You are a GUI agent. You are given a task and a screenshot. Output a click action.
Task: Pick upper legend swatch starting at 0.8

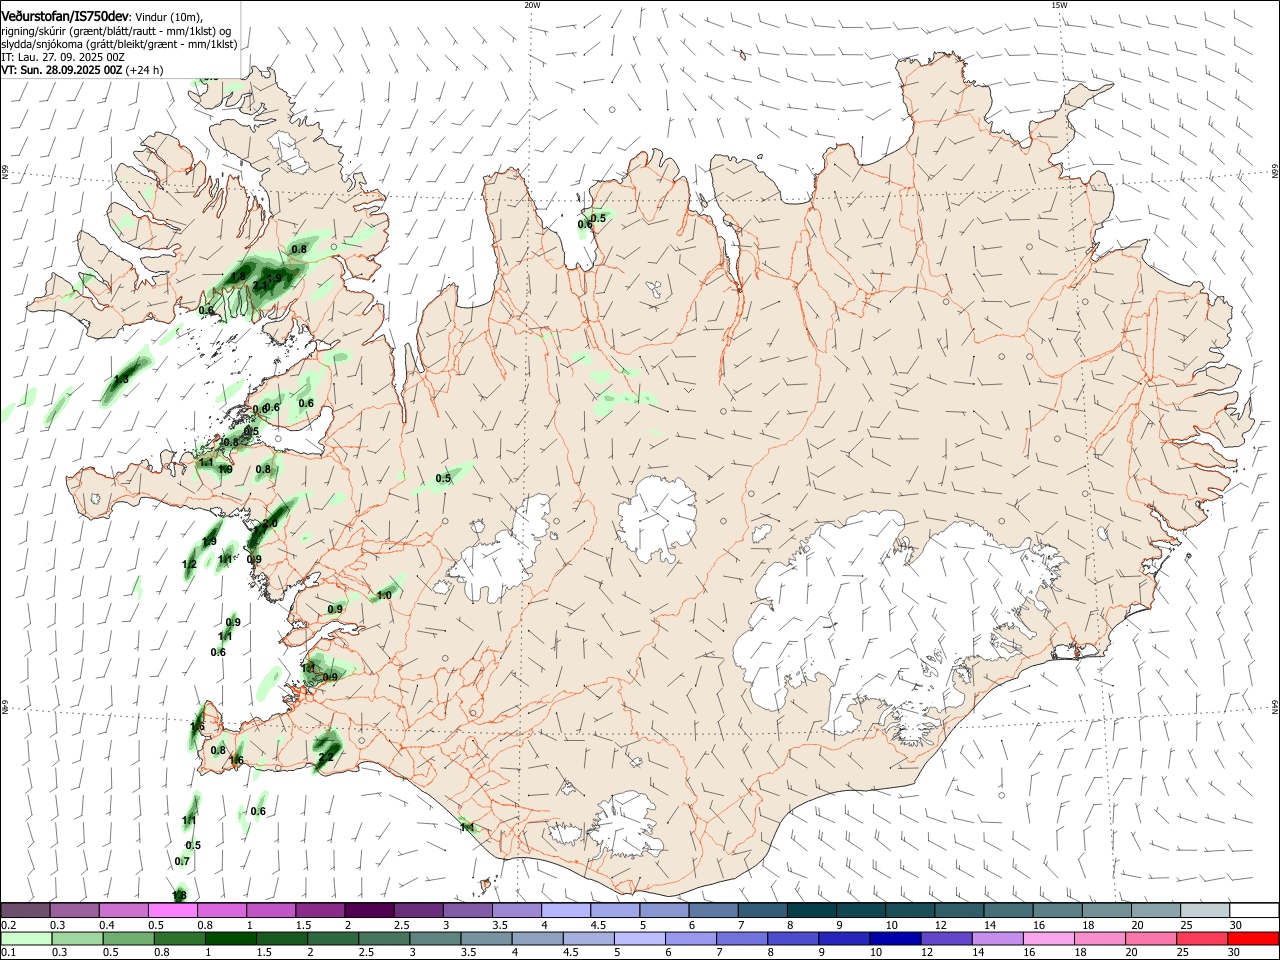tap(221, 910)
